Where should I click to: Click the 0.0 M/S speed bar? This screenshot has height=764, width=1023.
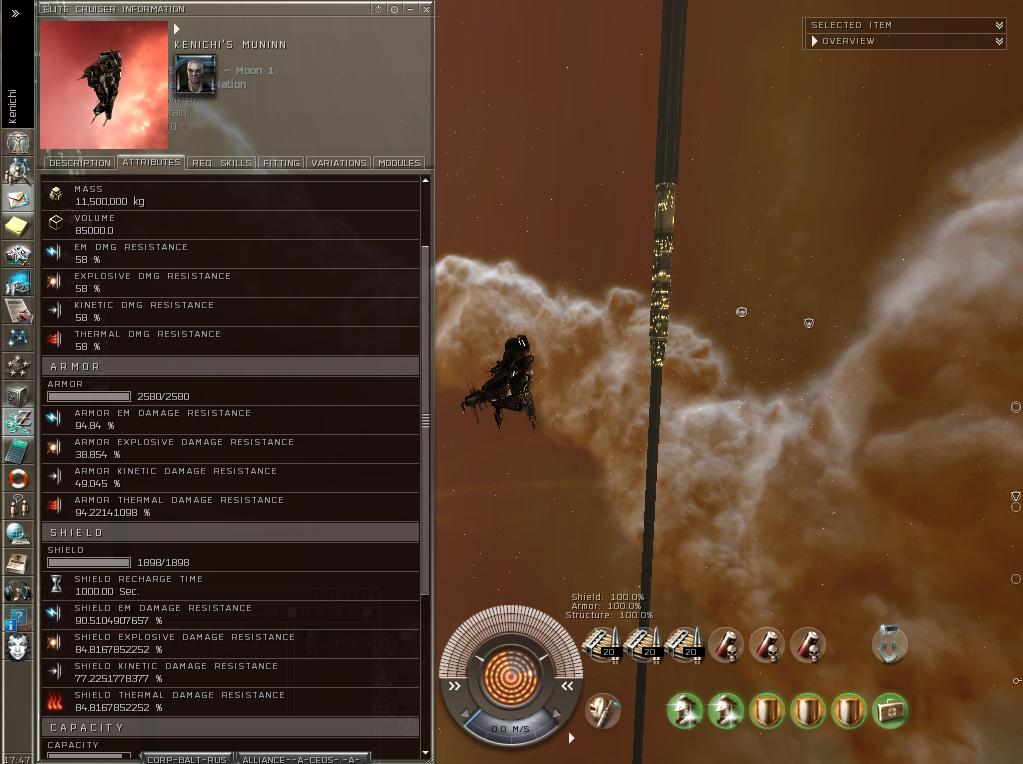[x=511, y=729]
